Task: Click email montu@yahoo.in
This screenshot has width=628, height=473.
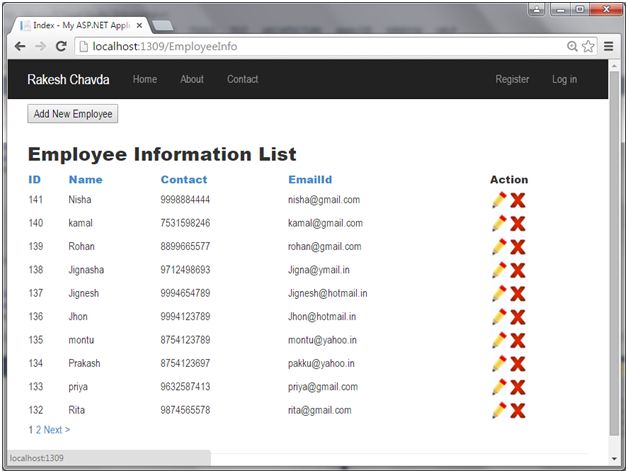Action: click(322, 340)
